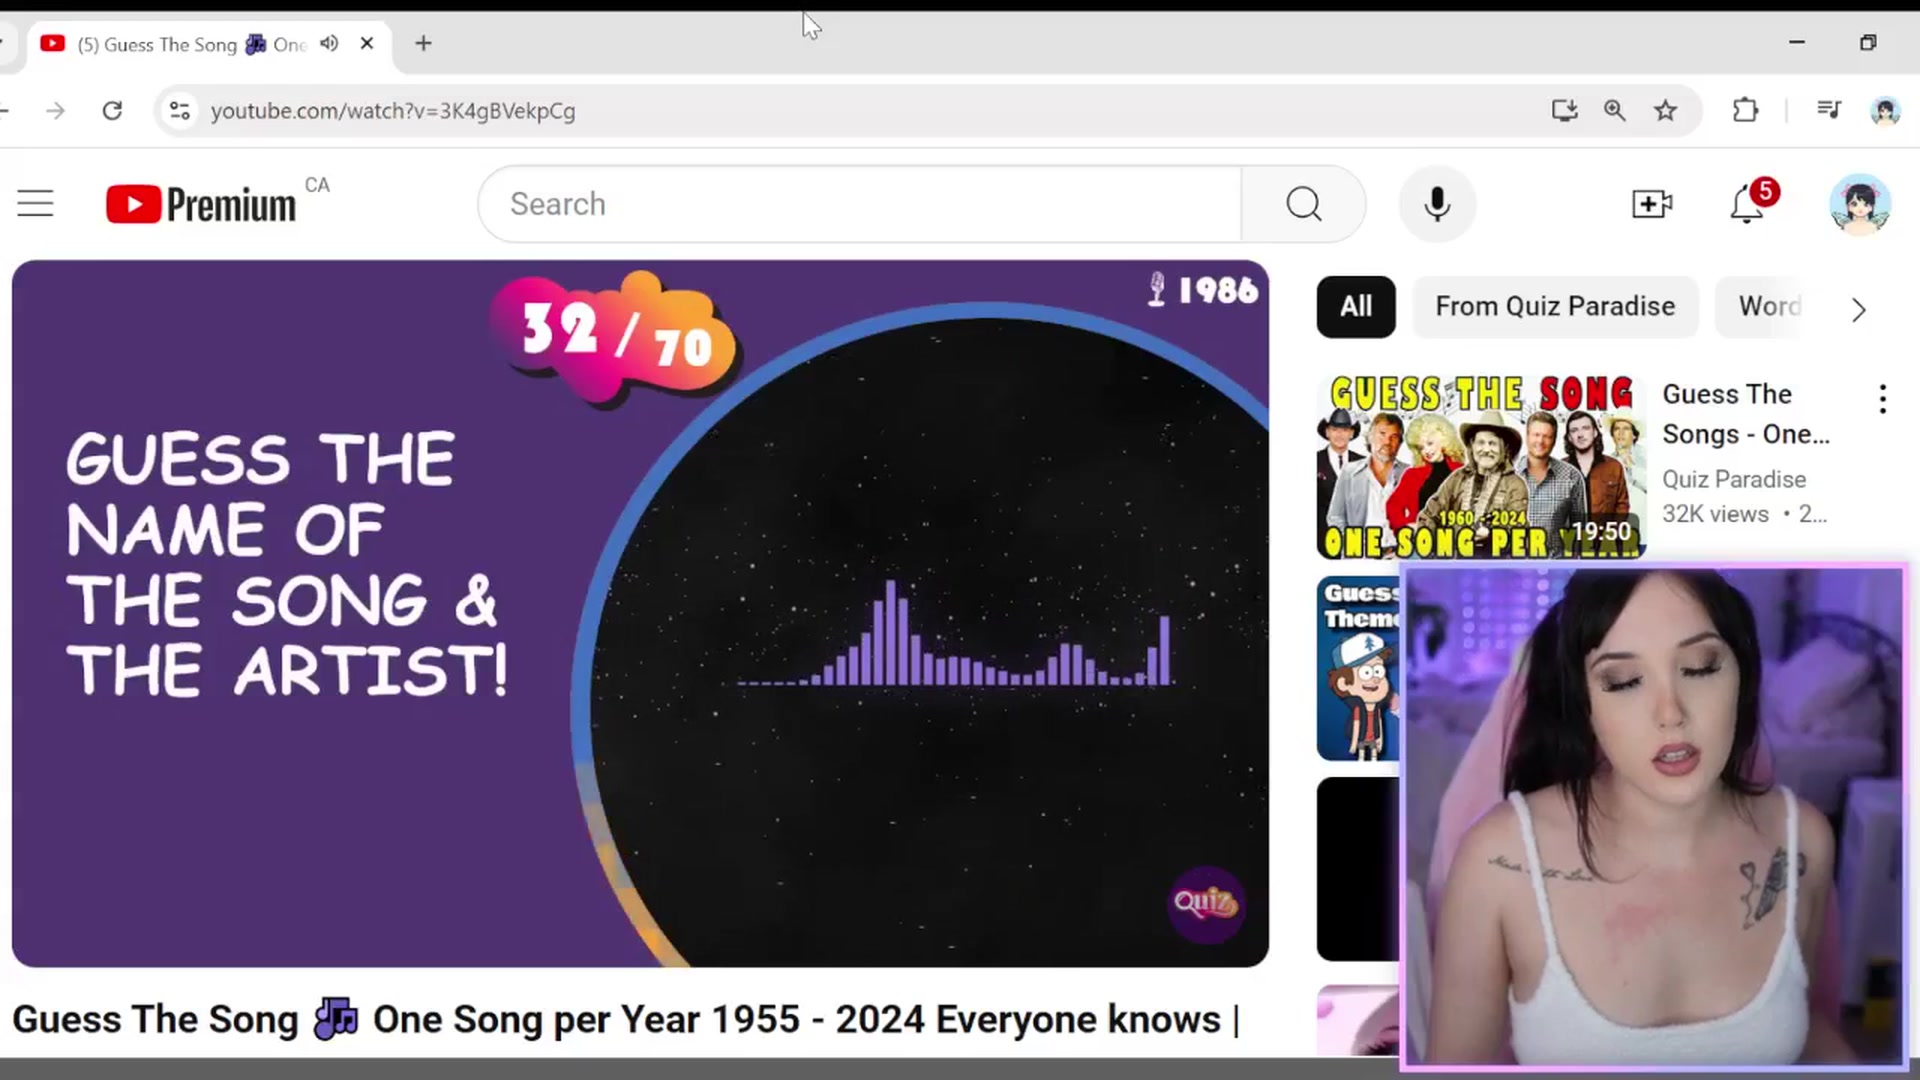Open the Guess The Songs country thumbnail
The height and width of the screenshot is (1080, 1920).
1481,466
